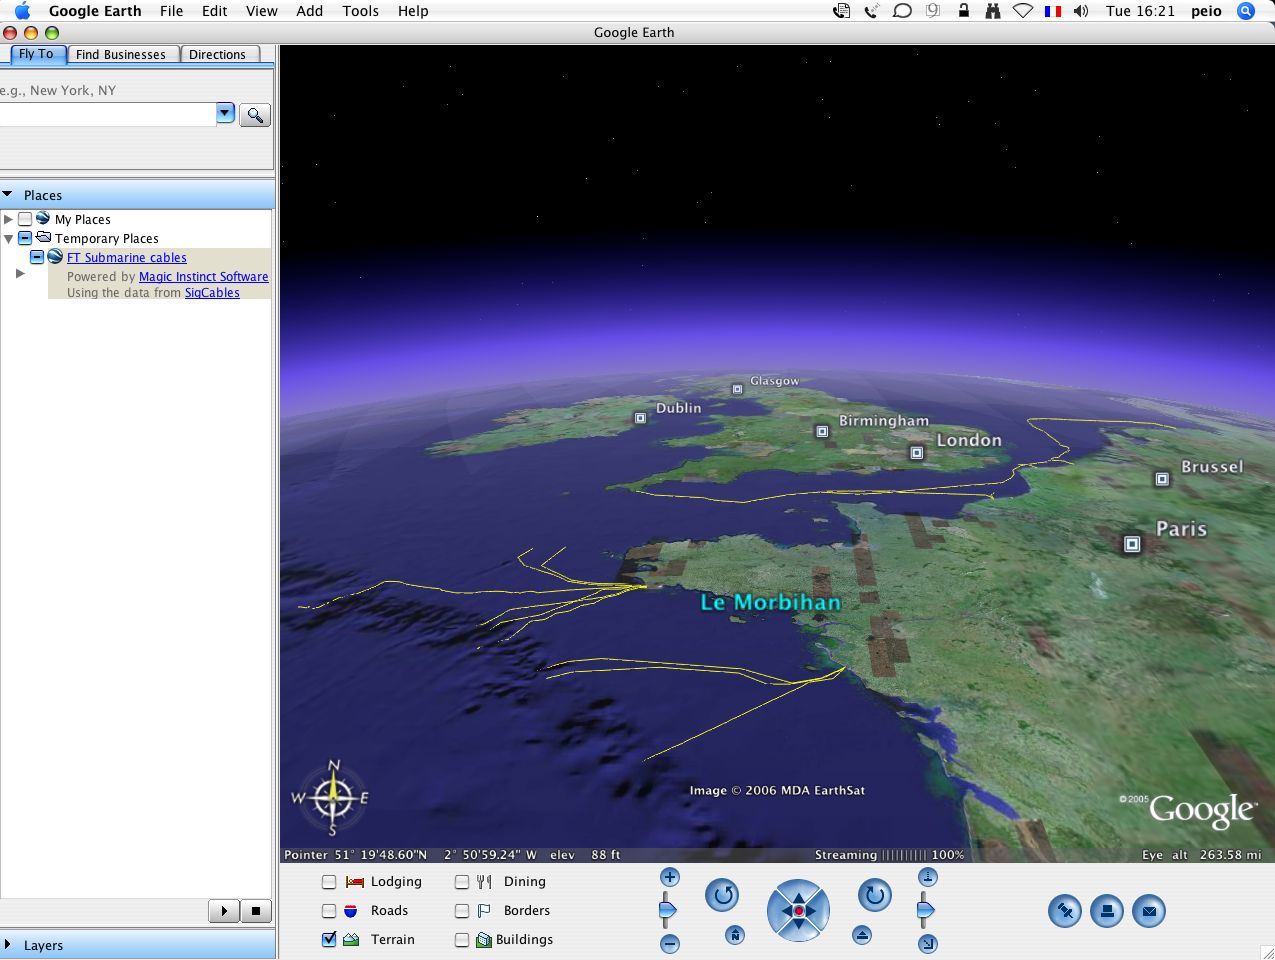The image size is (1275, 960).
Task: Rotate the view counterclockwise
Action: pos(721,896)
